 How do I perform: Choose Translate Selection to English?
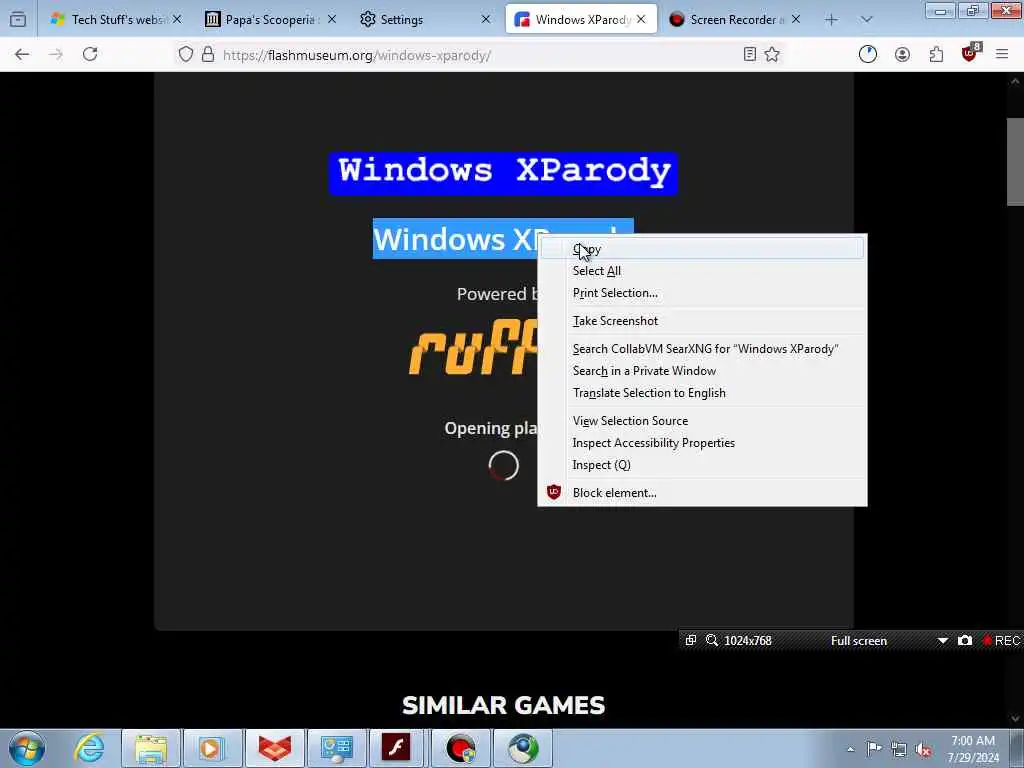[702, 392]
